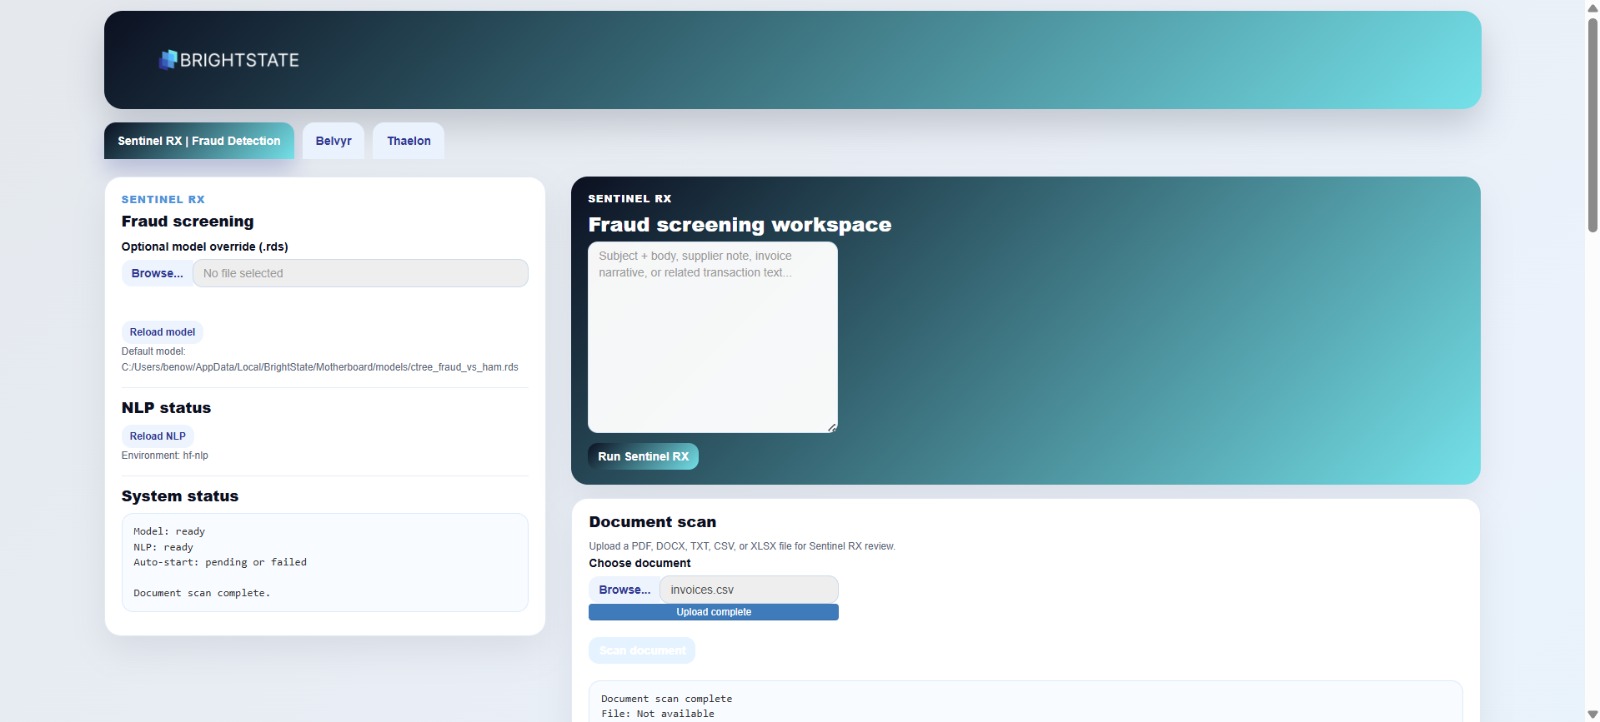Click the 'Document scan' heading

652,522
